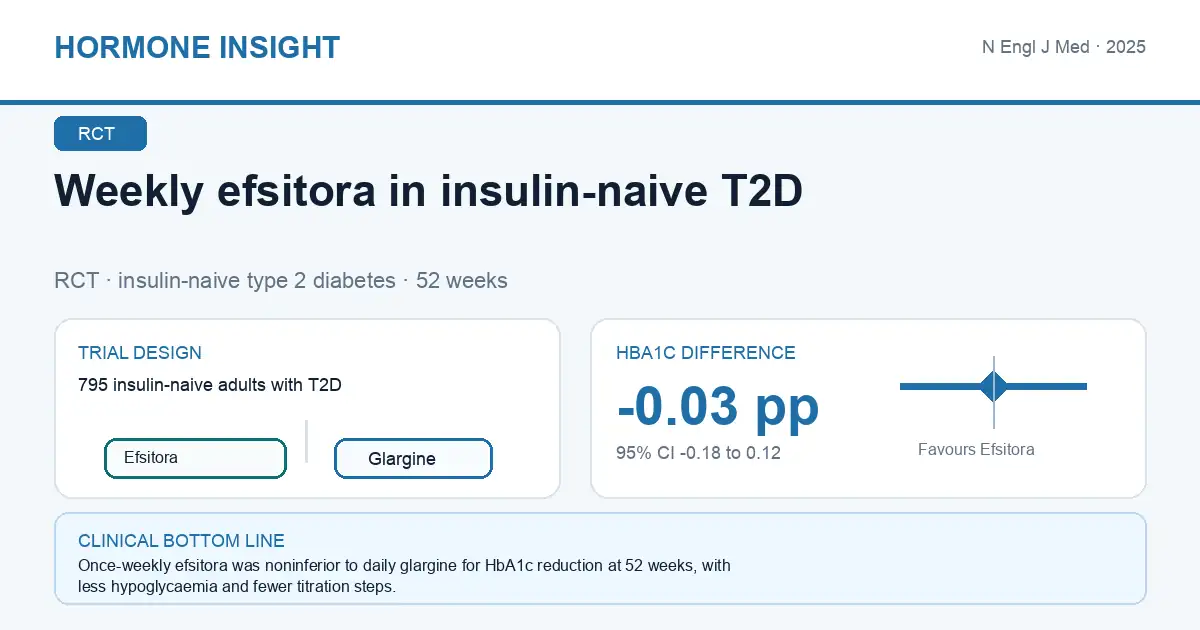Click the diamond marker on forest plot

pos(994,386)
